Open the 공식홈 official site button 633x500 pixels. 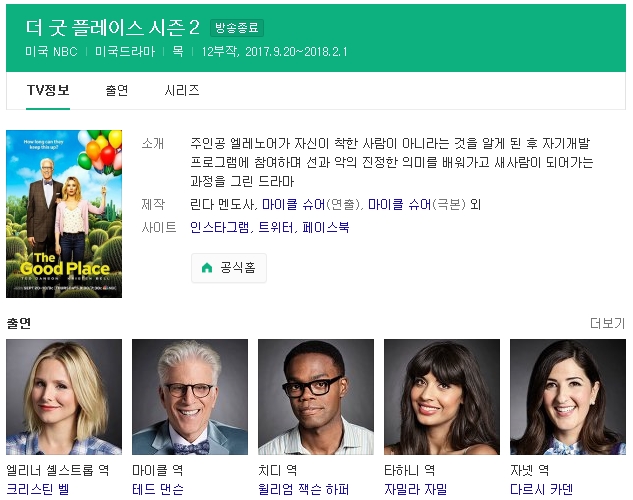(x=229, y=268)
